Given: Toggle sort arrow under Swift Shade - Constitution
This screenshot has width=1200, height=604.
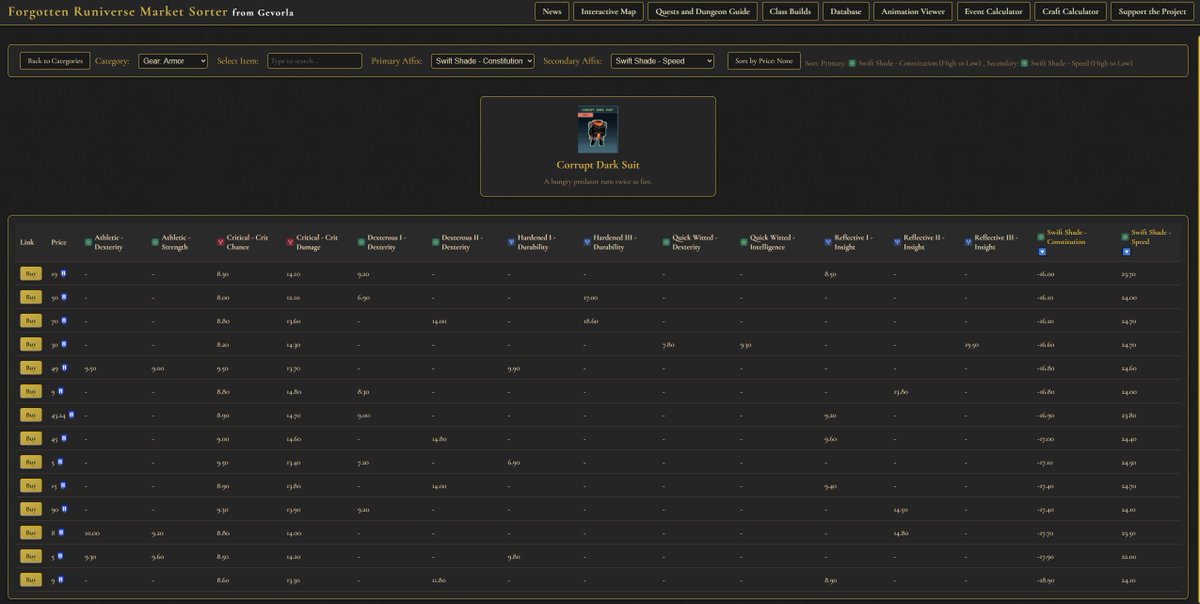Looking at the screenshot, I should coord(1042,252).
